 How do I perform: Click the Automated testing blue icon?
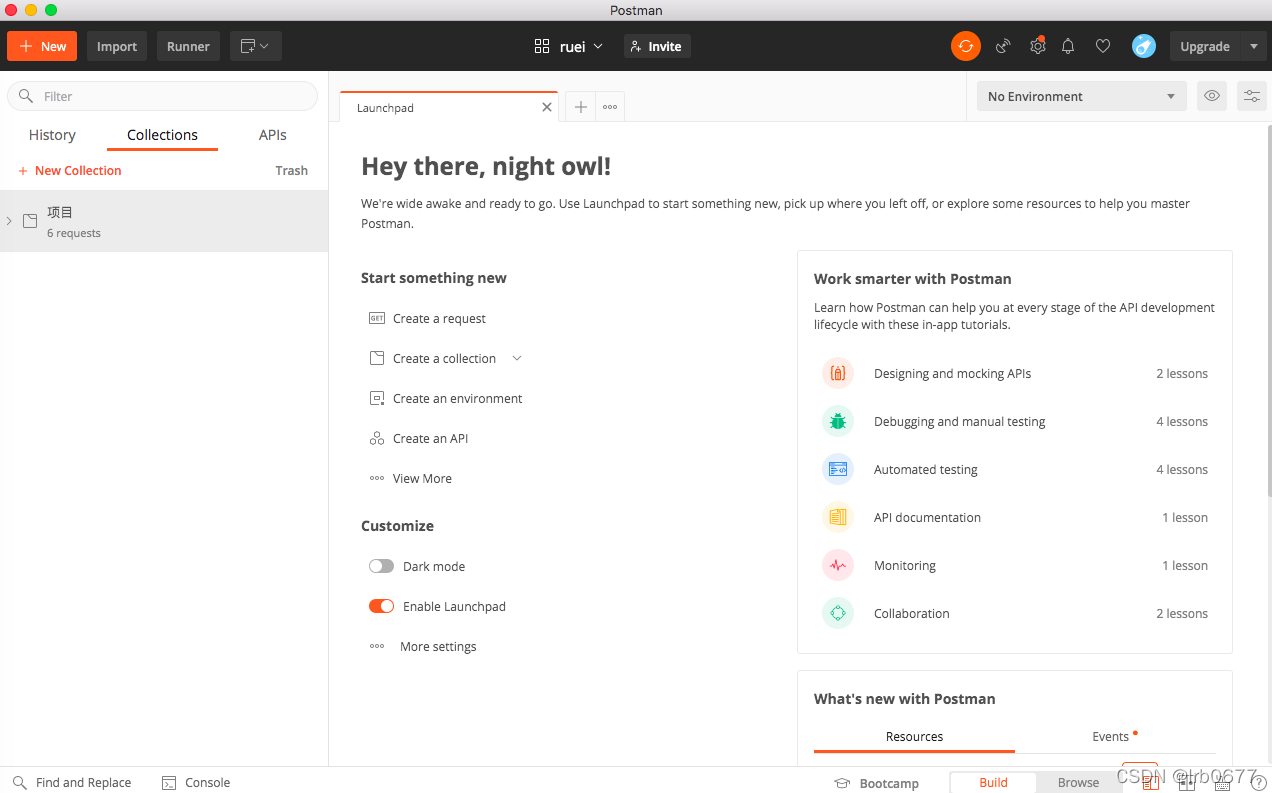coord(838,469)
